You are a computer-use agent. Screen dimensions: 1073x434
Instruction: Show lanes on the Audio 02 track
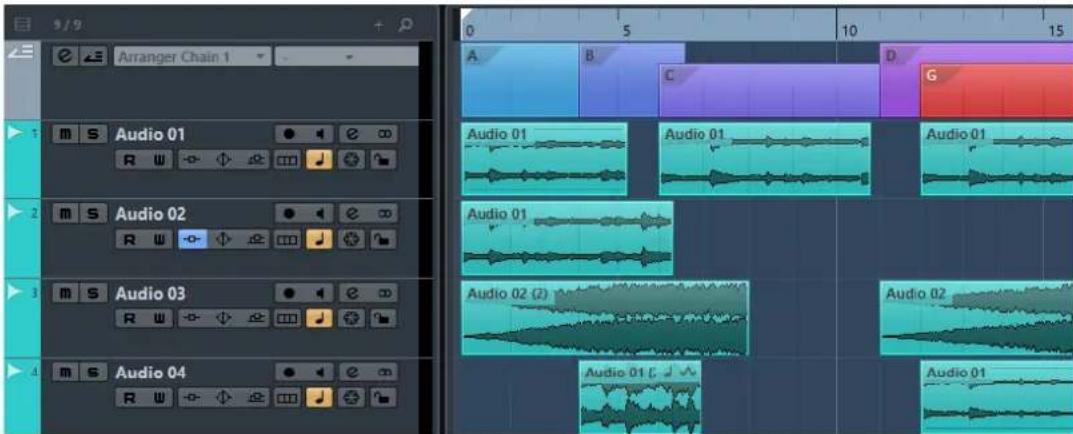288,240
